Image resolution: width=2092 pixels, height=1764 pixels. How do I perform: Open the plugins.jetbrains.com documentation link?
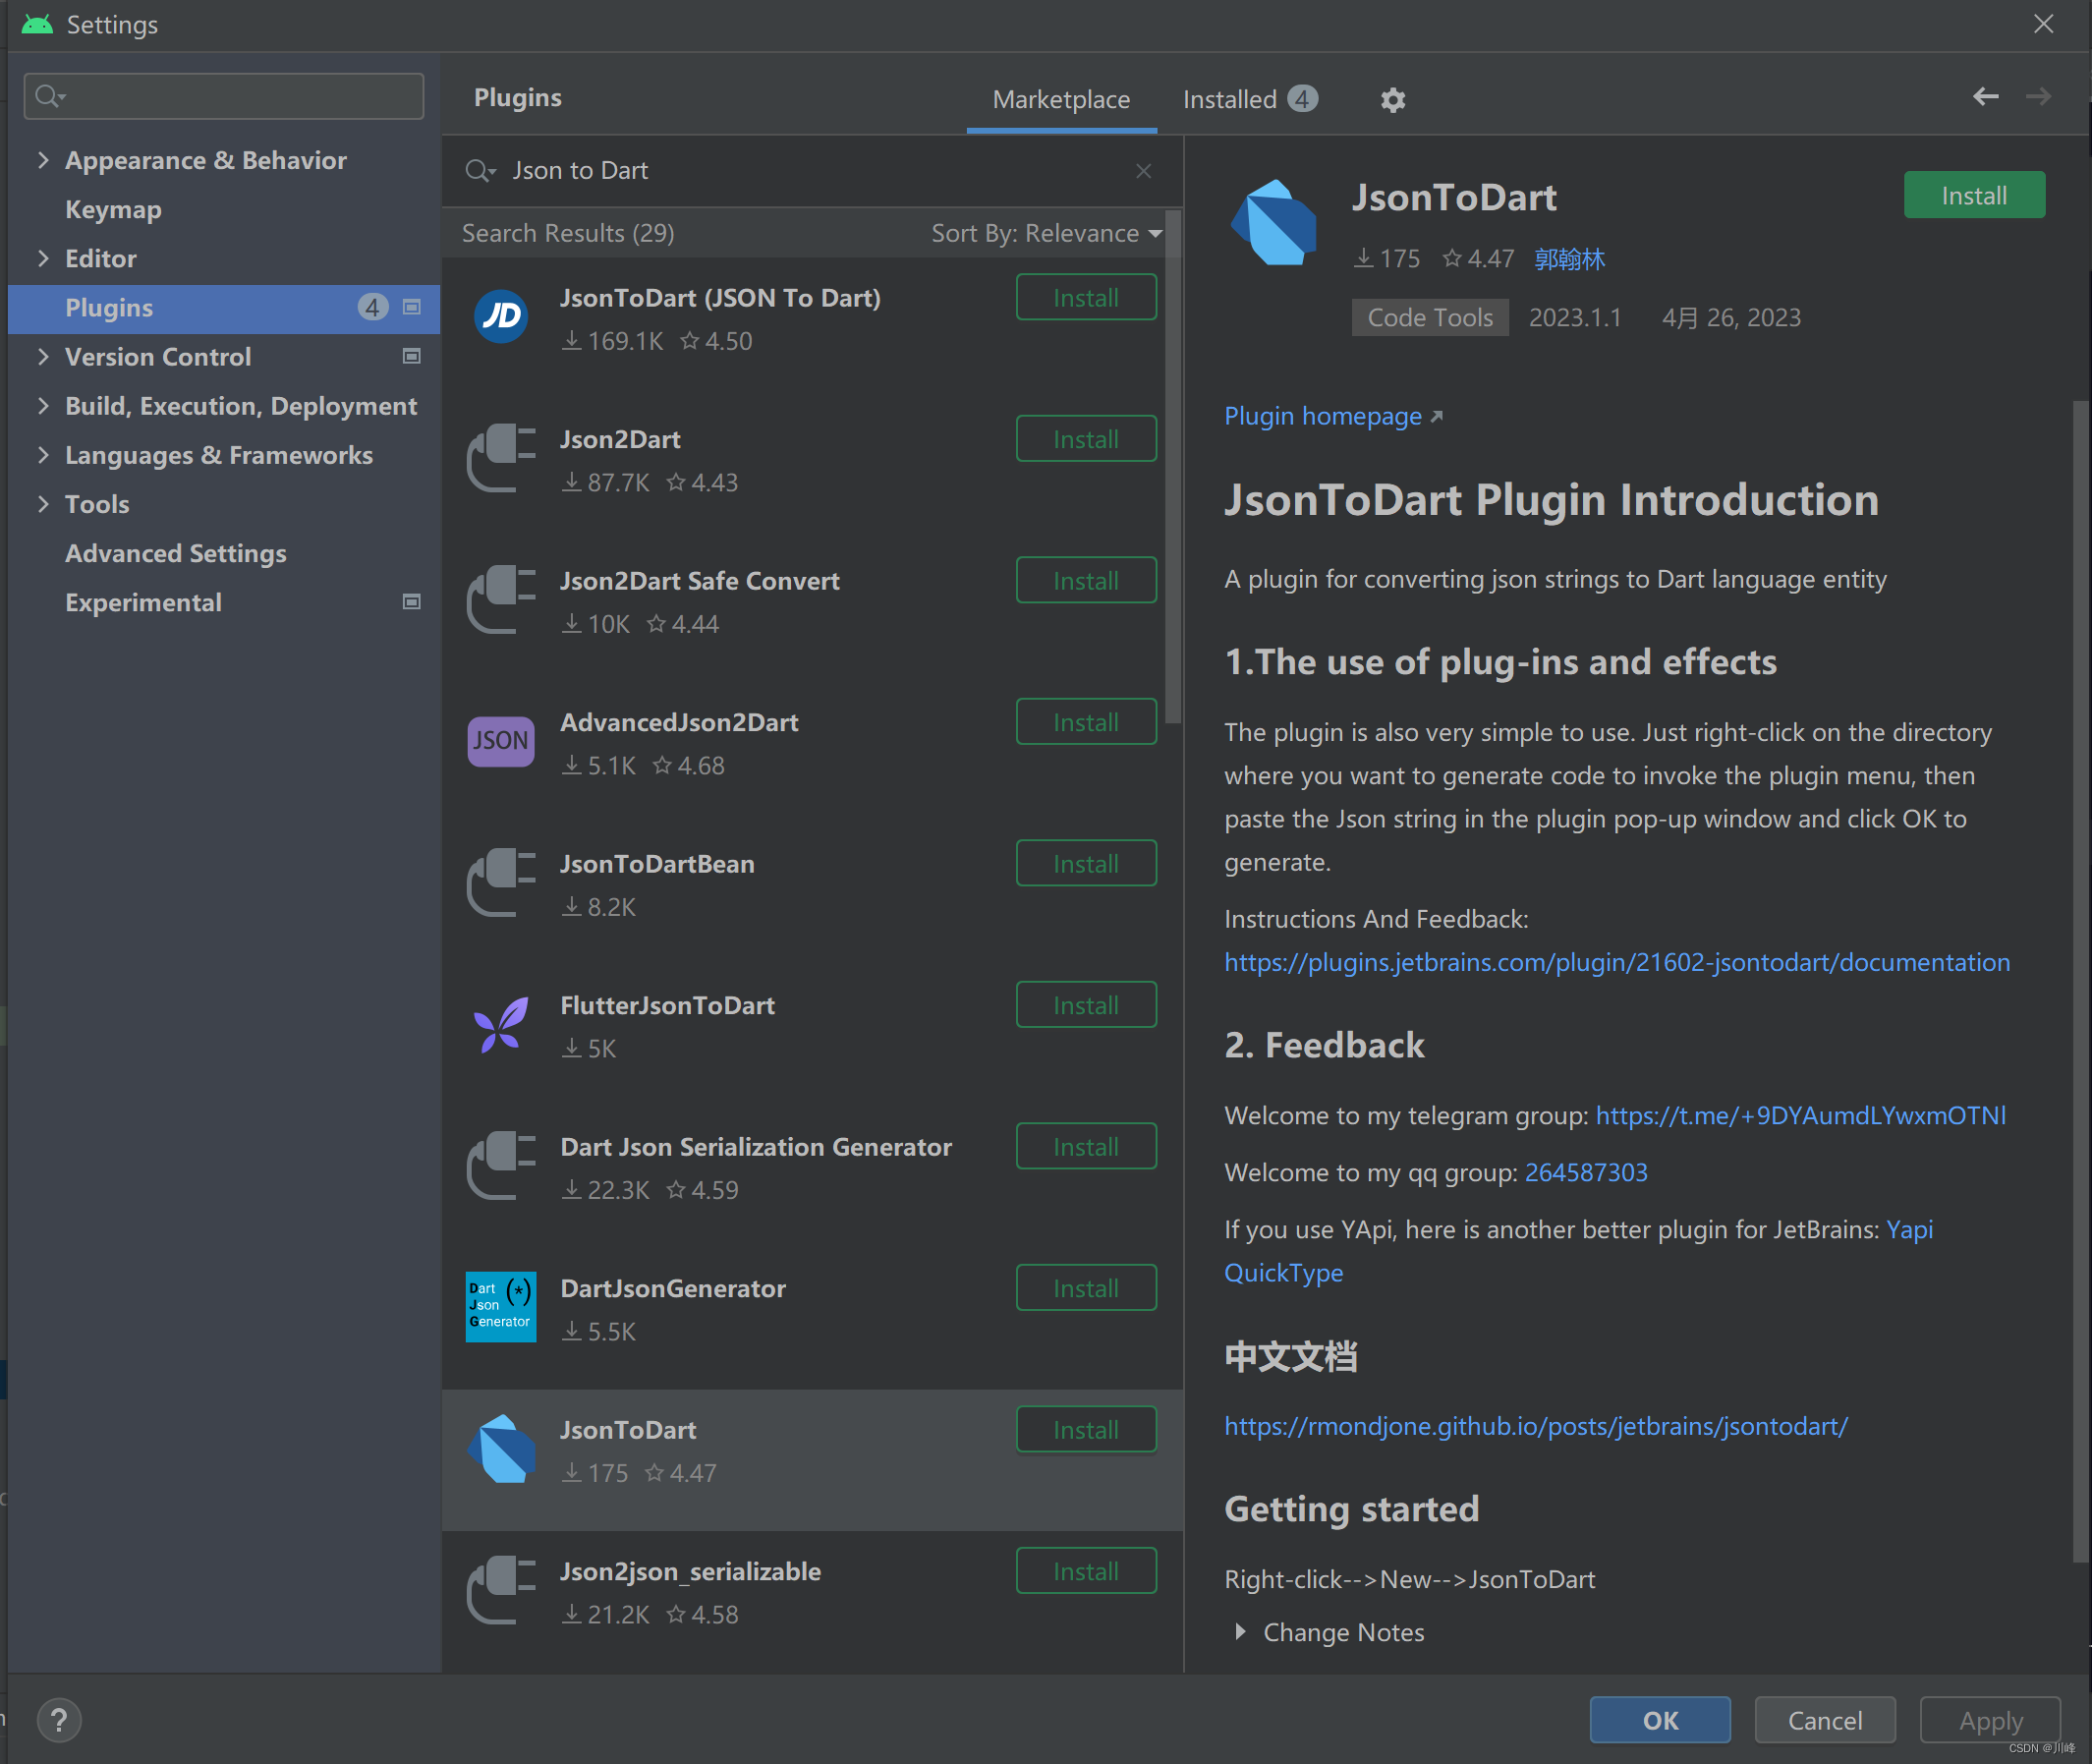(x=1617, y=962)
